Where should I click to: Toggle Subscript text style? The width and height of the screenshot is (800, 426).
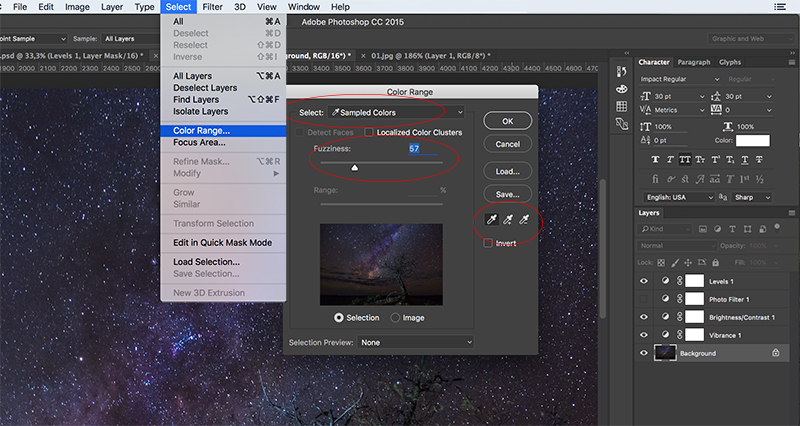(x=730, y=160)
